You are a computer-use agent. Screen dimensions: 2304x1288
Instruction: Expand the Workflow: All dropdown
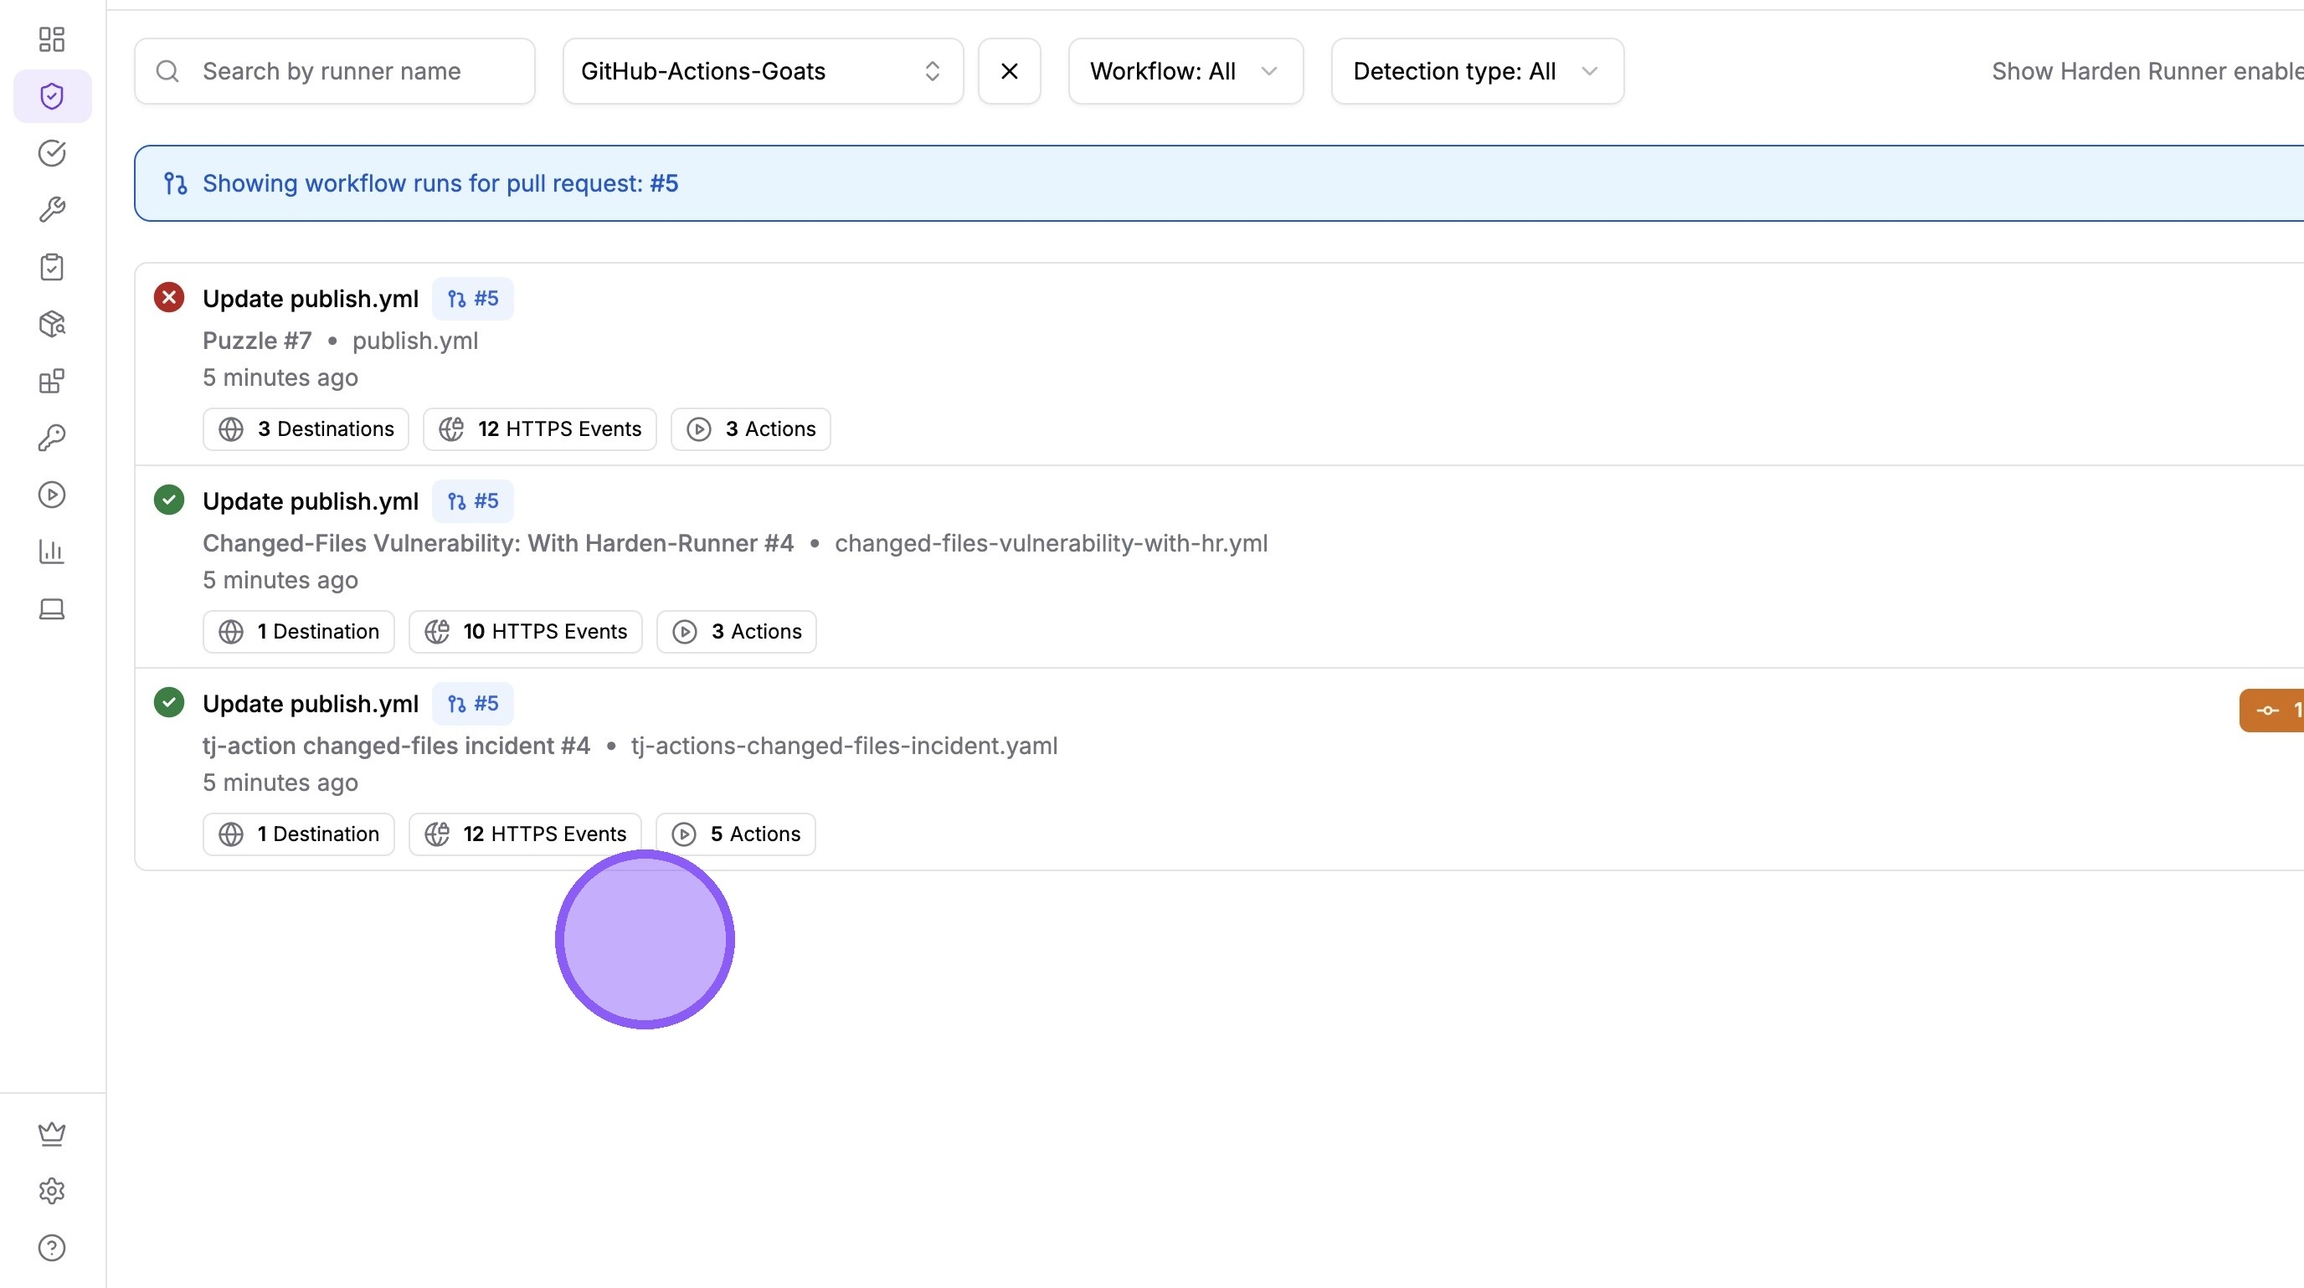1185,71
